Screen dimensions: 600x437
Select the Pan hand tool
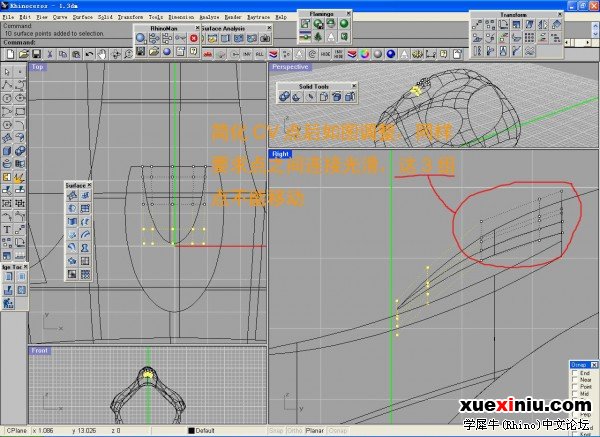(x=102, y=54)
